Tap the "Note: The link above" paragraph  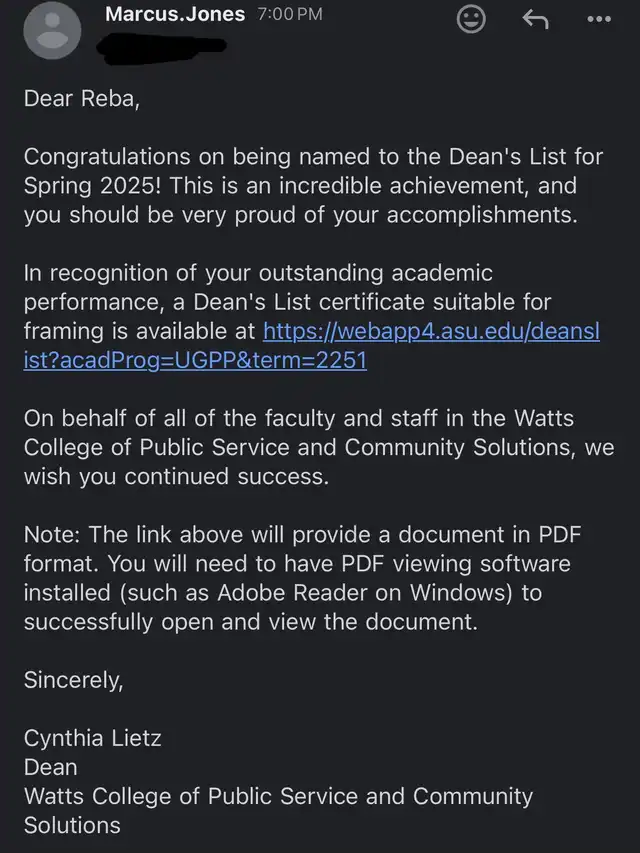(303, 578)
